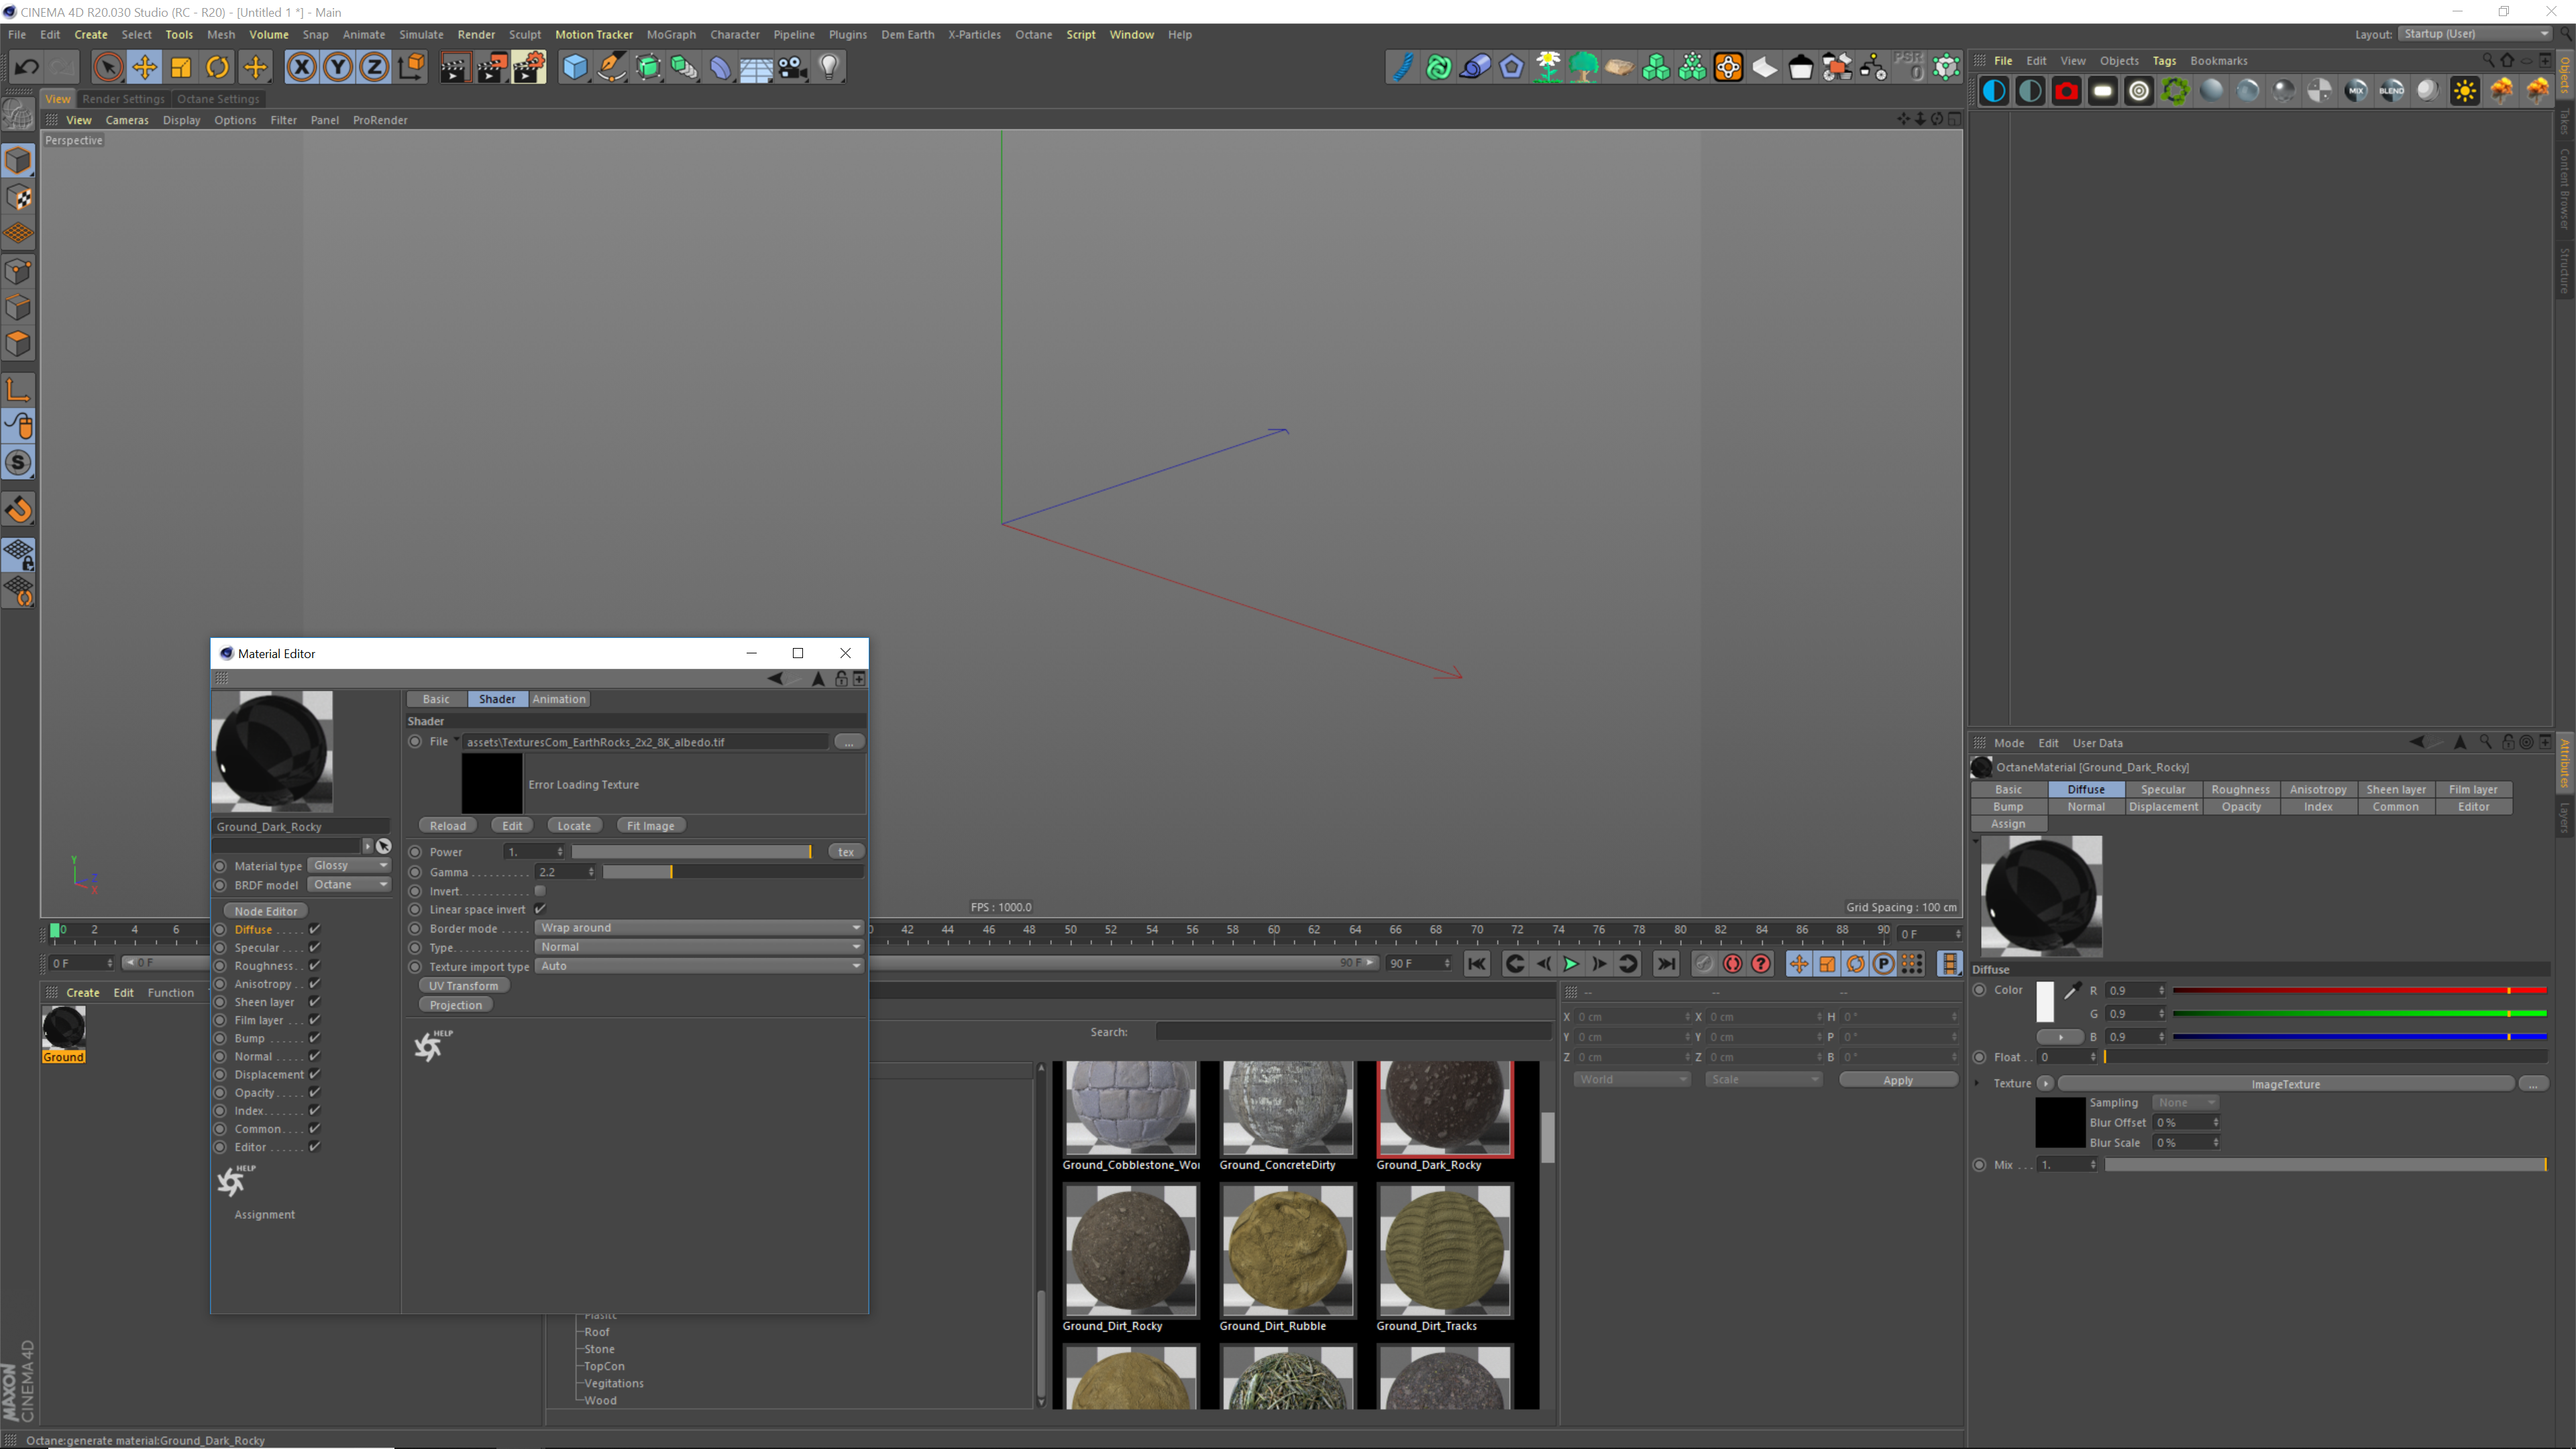Click the Light bulb object icon
Image resolution: width=2576 pixels, height=1449 pixels.
coord(829,67)
